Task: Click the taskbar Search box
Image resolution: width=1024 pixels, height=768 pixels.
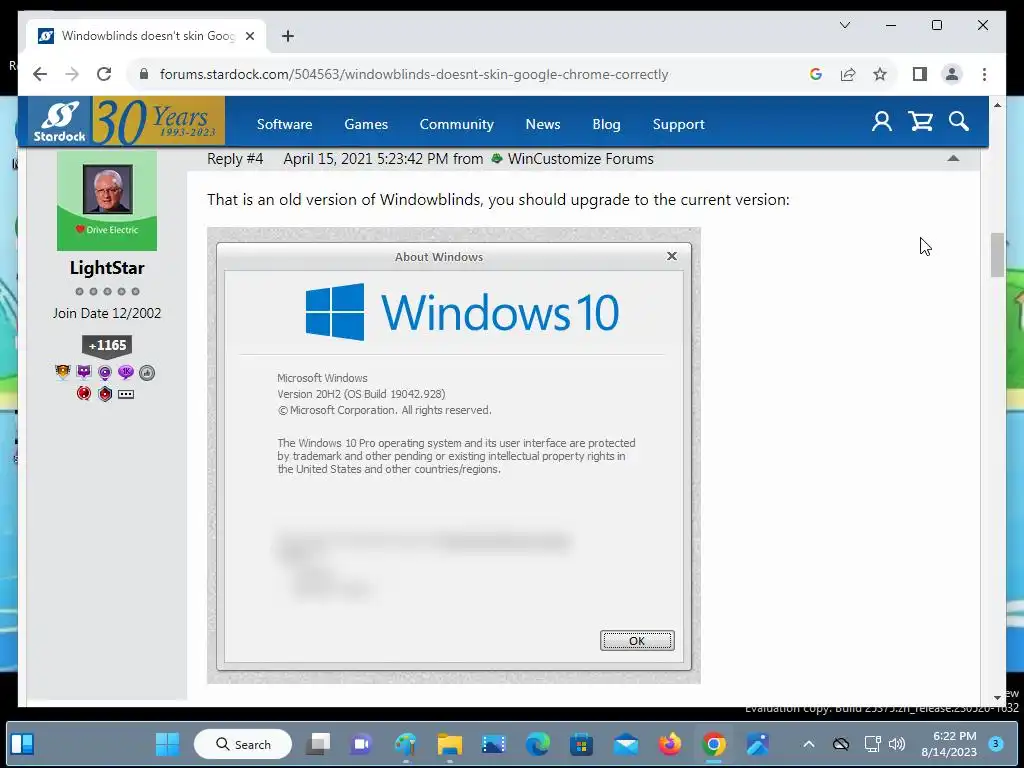Action: 243,744
